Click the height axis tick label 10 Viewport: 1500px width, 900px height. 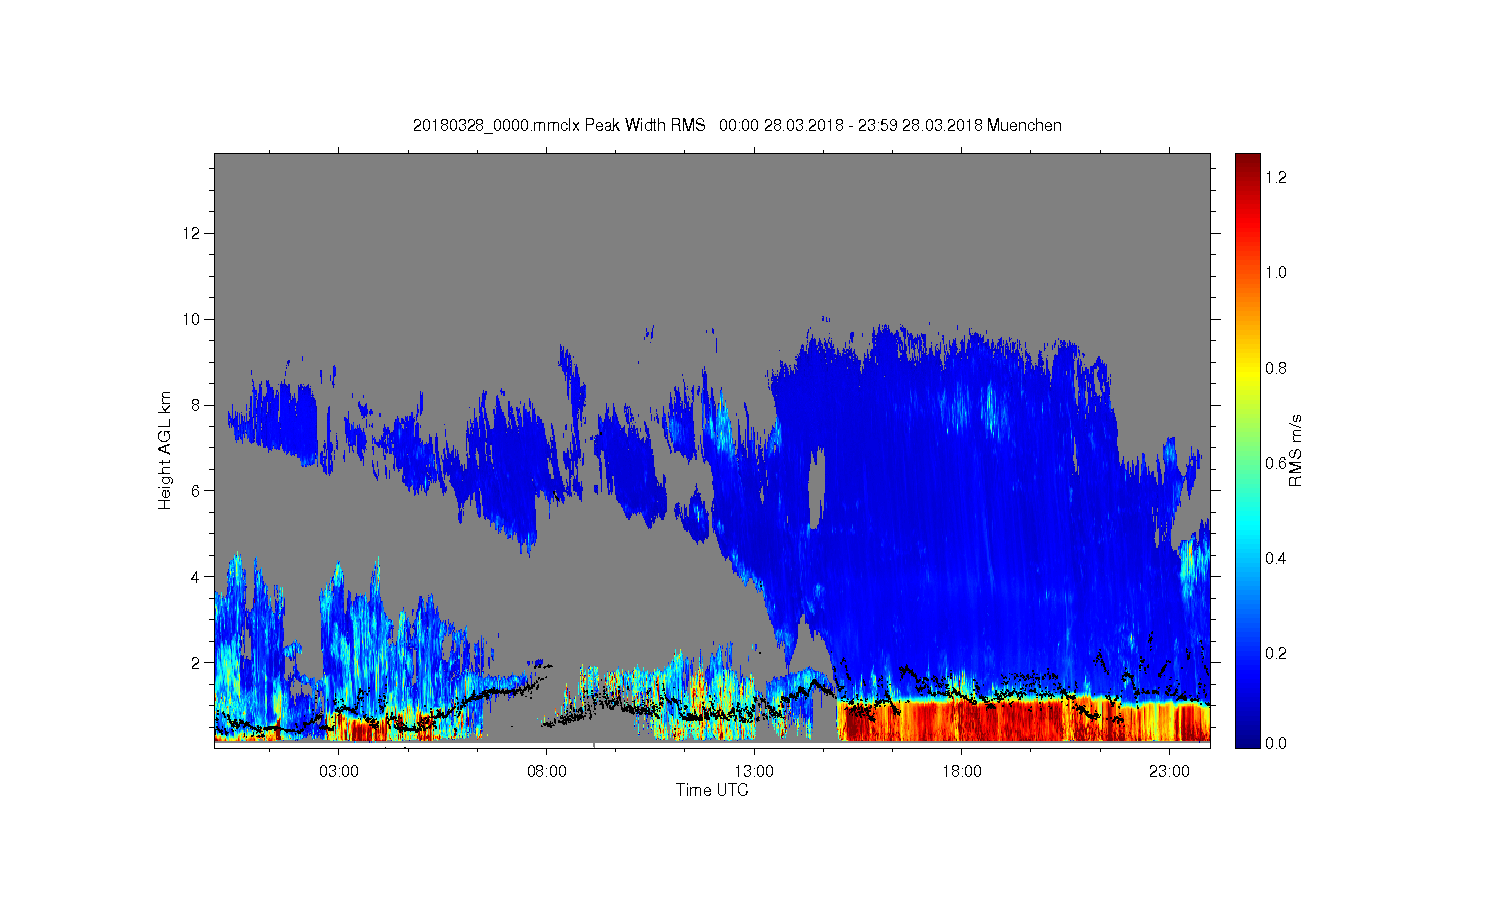(193, 319)
